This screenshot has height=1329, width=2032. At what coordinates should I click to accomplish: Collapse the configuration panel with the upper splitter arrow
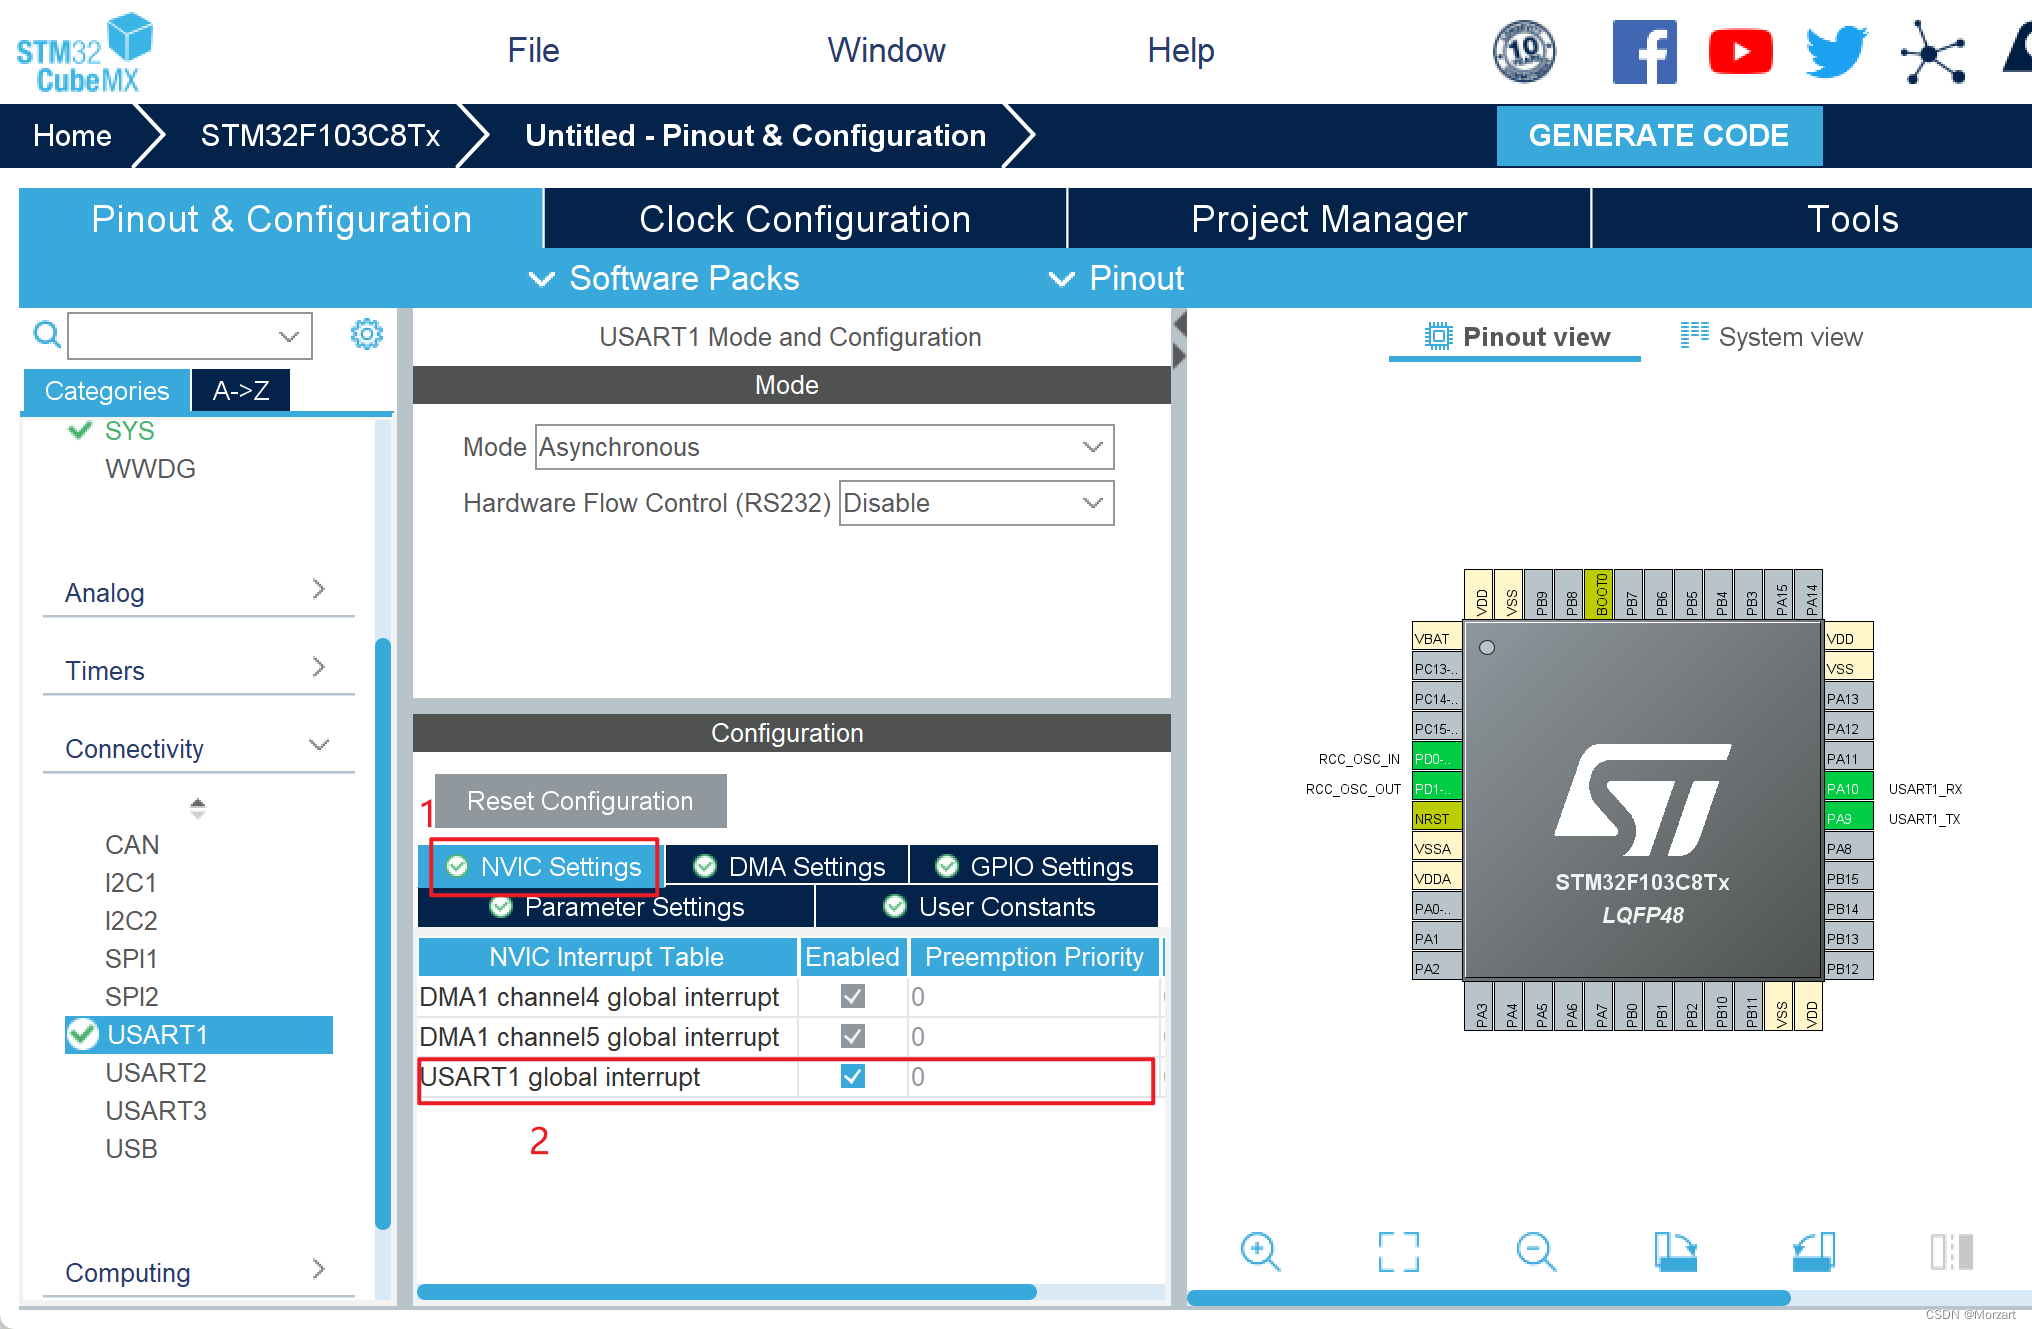click(x=1180, y=324)
